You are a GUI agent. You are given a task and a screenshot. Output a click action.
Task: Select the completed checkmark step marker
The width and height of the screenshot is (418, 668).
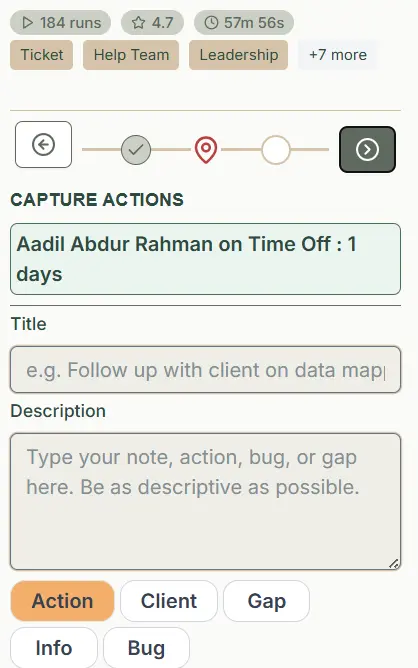coord(136,150)
